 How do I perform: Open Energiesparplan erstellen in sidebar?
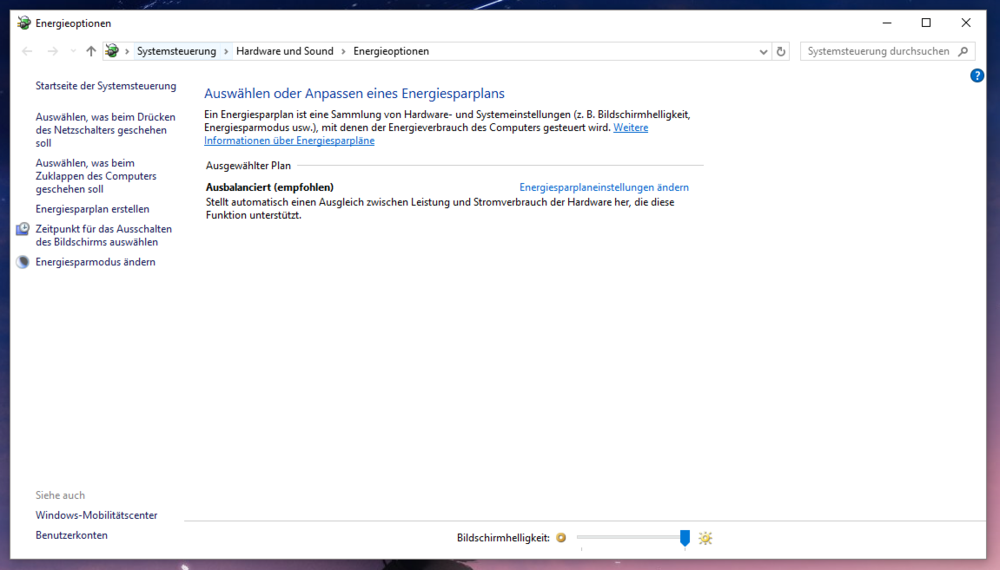pyautogui.click(x=92, y=209)
